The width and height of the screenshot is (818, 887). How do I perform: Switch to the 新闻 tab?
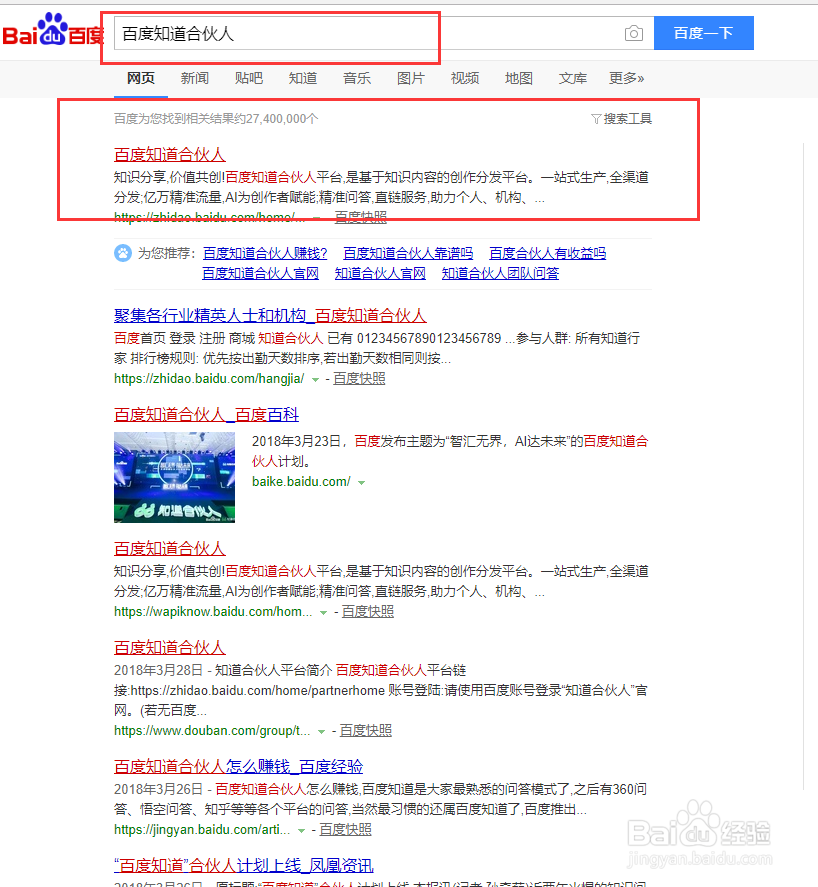[195, 78]
